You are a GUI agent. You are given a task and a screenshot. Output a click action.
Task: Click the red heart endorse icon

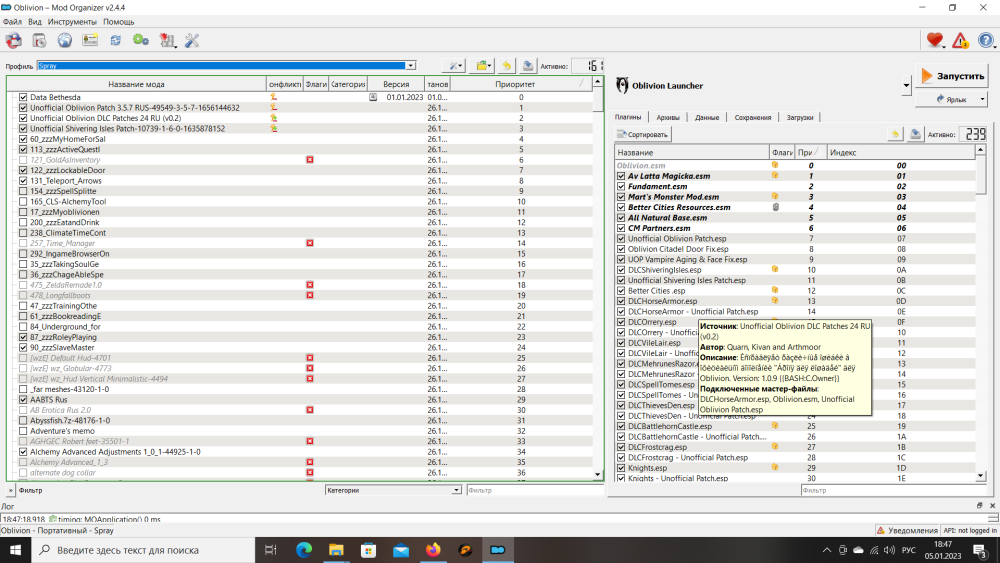935,41
